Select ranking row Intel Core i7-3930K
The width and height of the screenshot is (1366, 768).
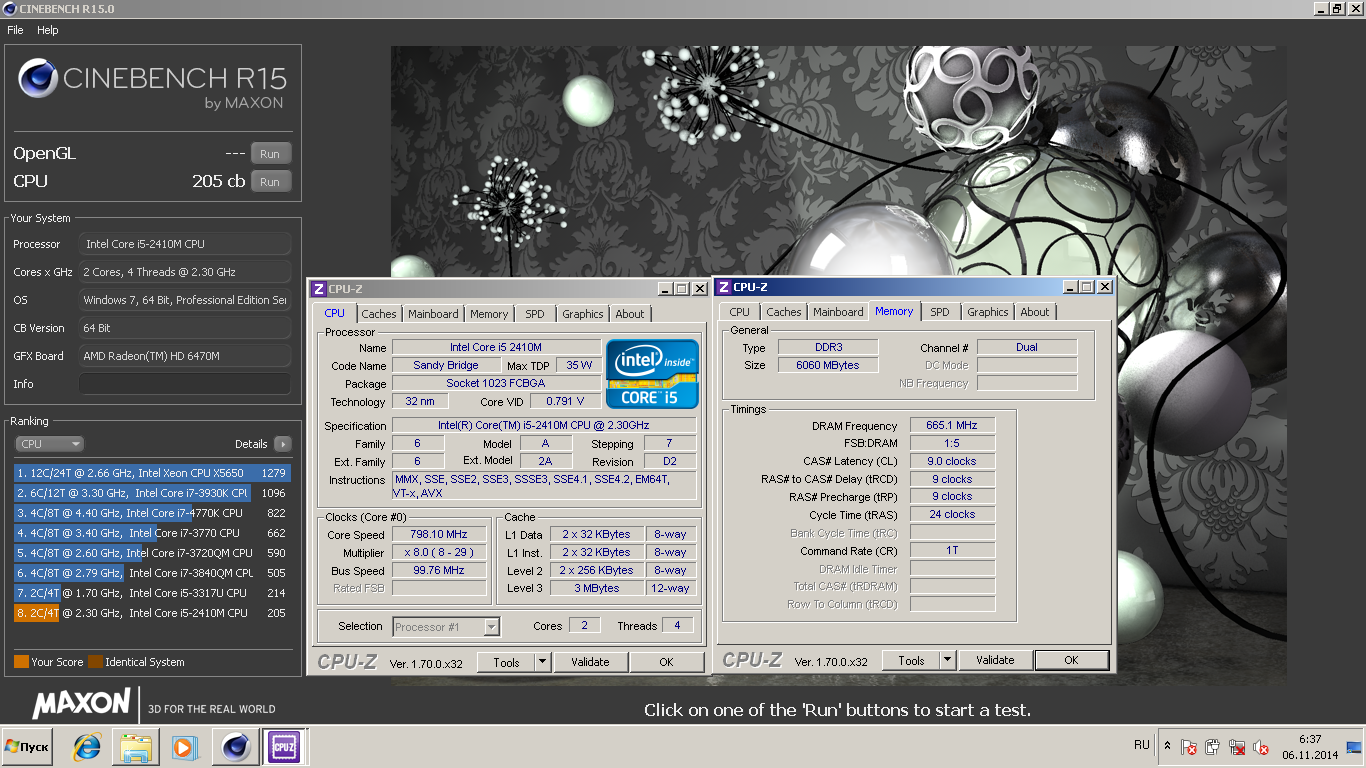[152, 493]
